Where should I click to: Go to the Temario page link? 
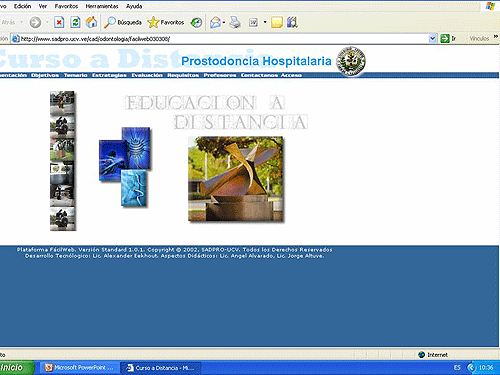coord(76,75)
